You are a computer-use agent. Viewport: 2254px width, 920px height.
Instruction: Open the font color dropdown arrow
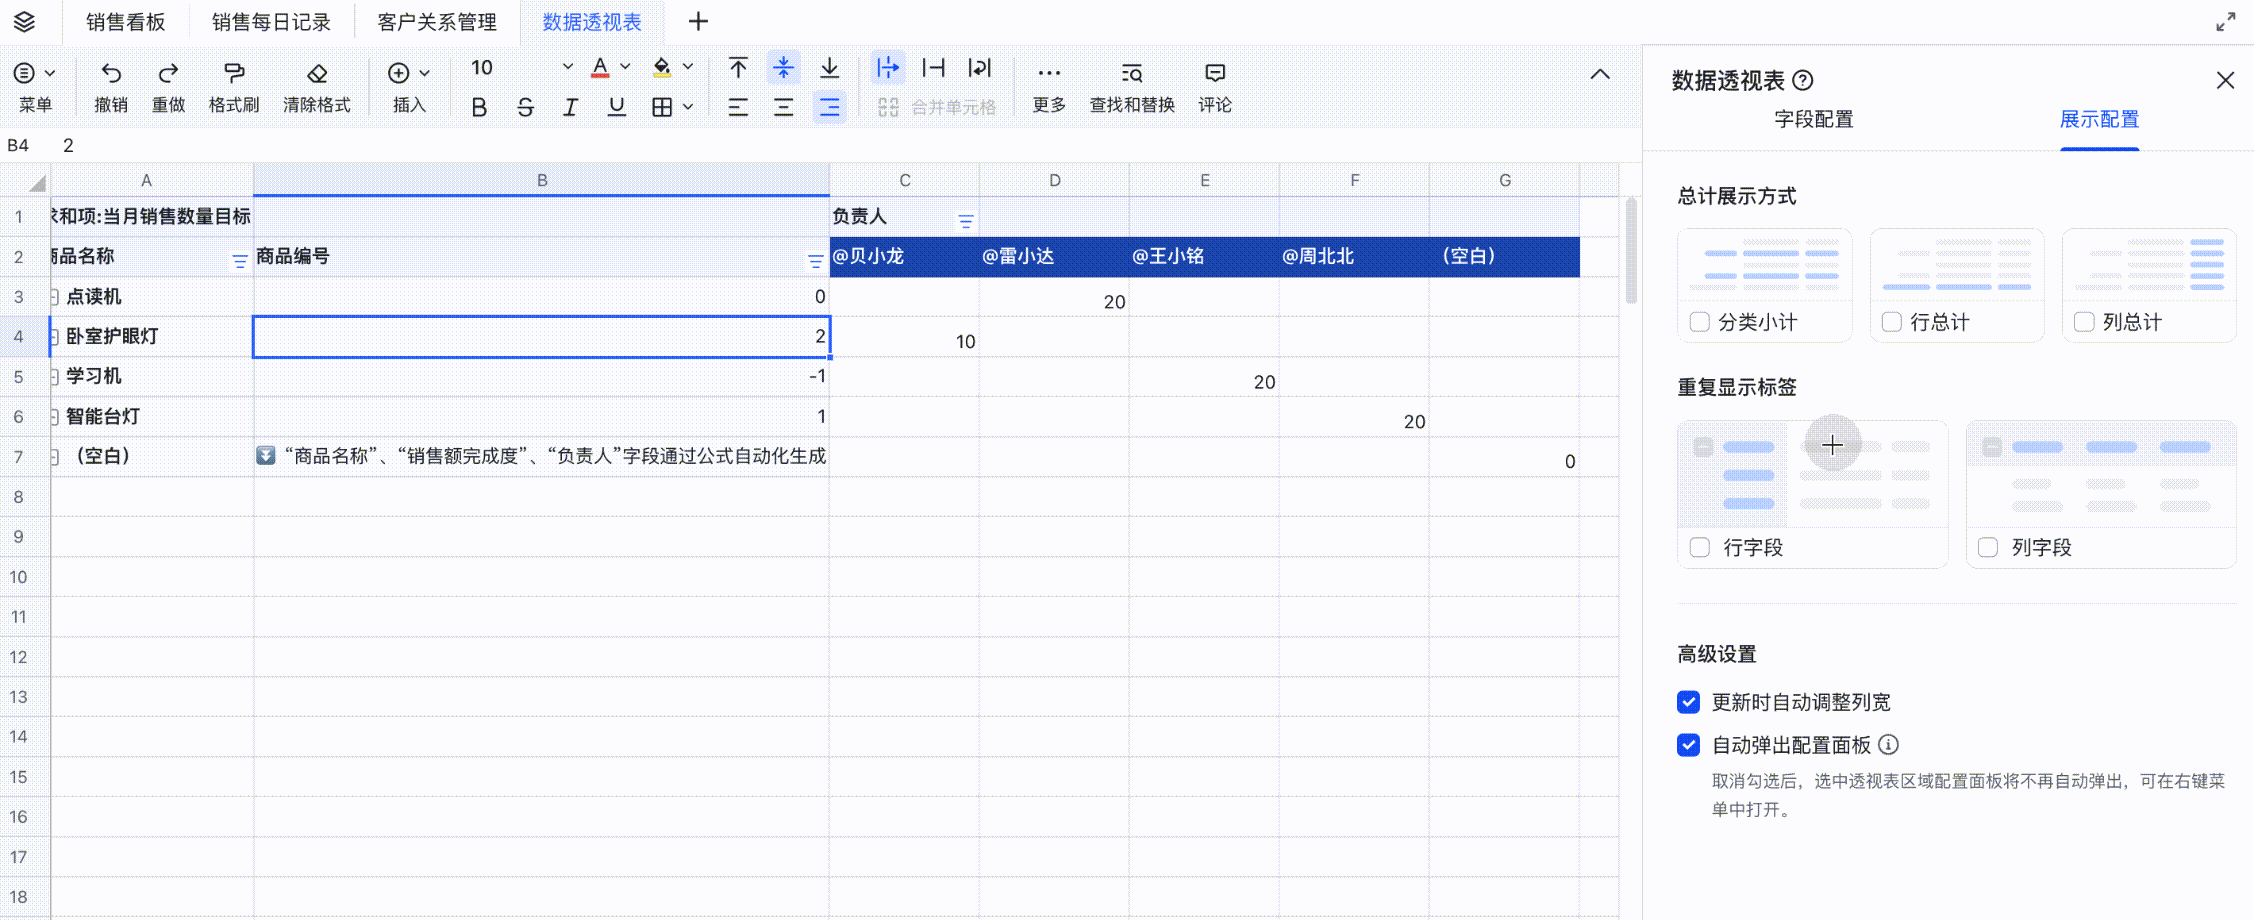pos(626,67)
